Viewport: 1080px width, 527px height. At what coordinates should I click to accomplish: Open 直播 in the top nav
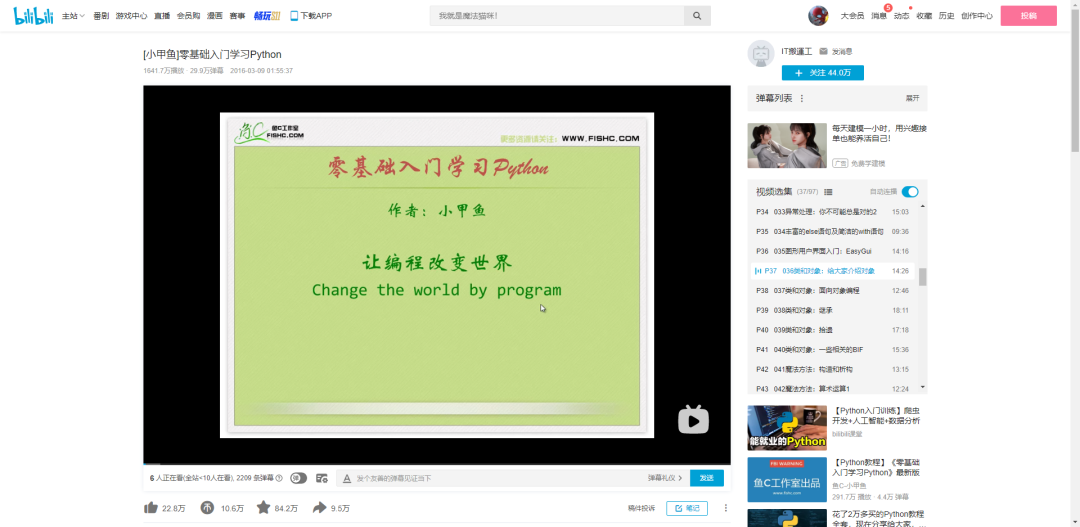click(162, 15)
